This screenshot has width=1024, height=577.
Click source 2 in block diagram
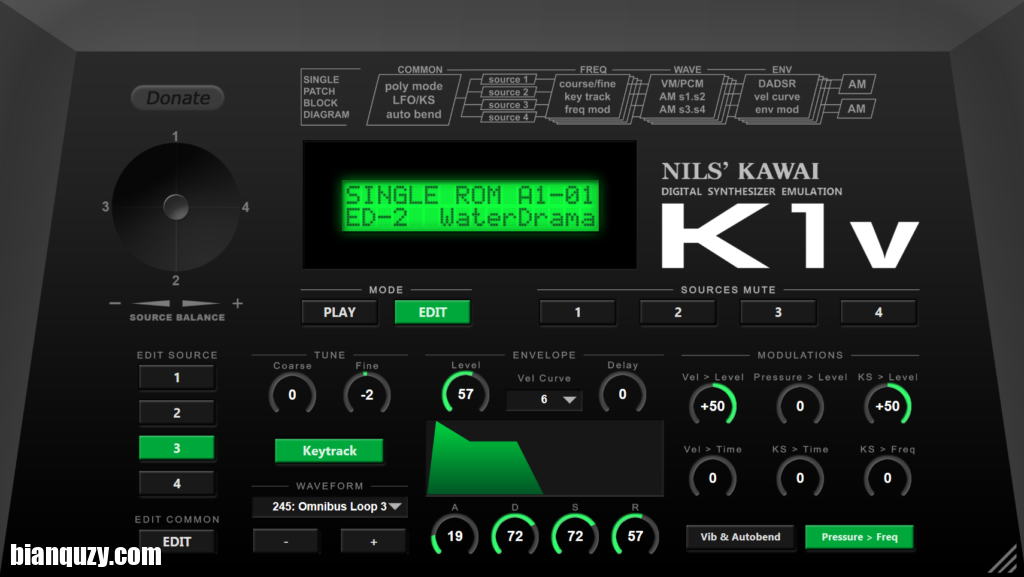pos(509,92)
